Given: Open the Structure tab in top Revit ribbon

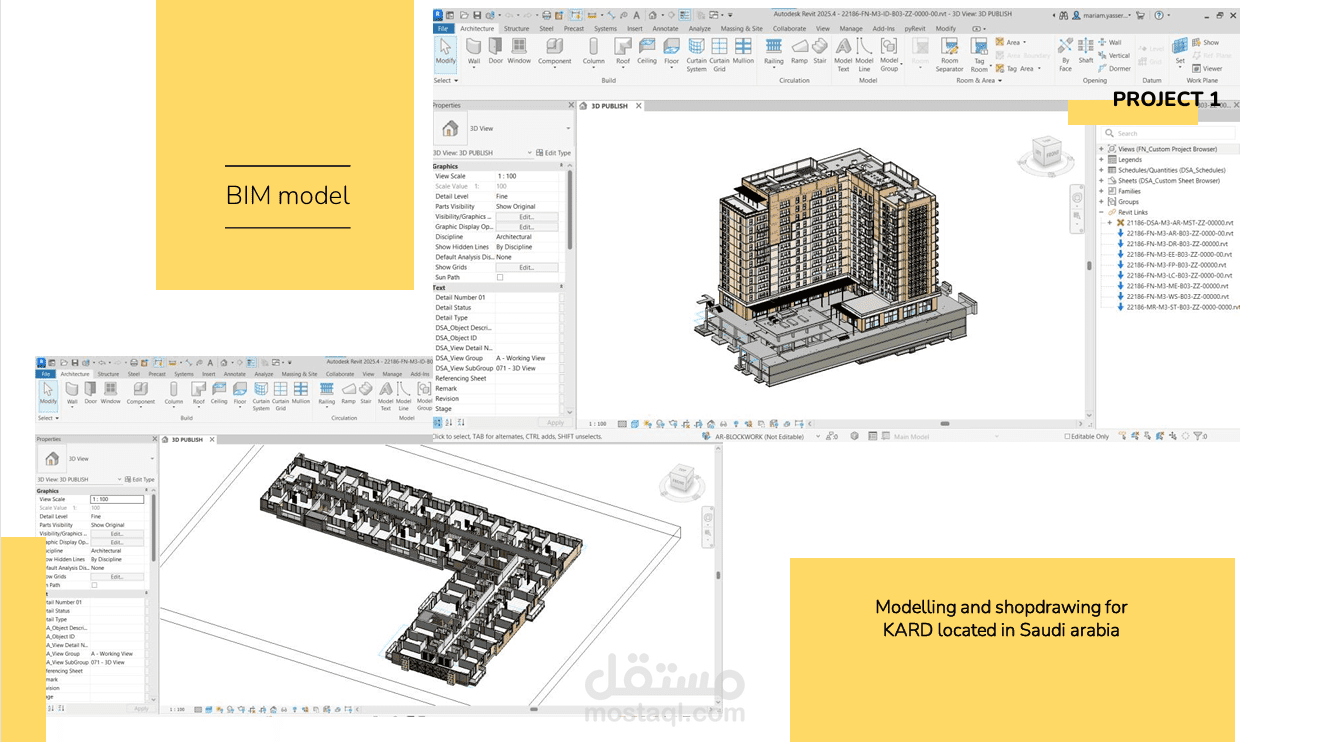Looking at the screenshot, I should pyautogui.click(x=516, y=28).
